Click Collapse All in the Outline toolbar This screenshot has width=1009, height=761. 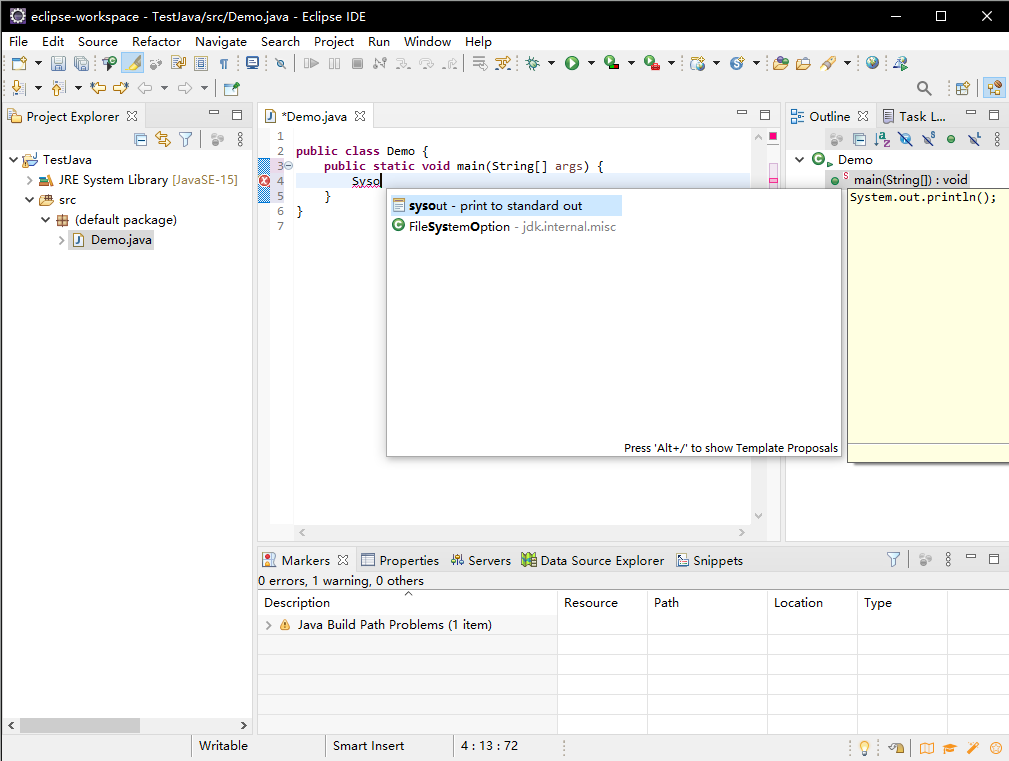[x=859, y=139]
